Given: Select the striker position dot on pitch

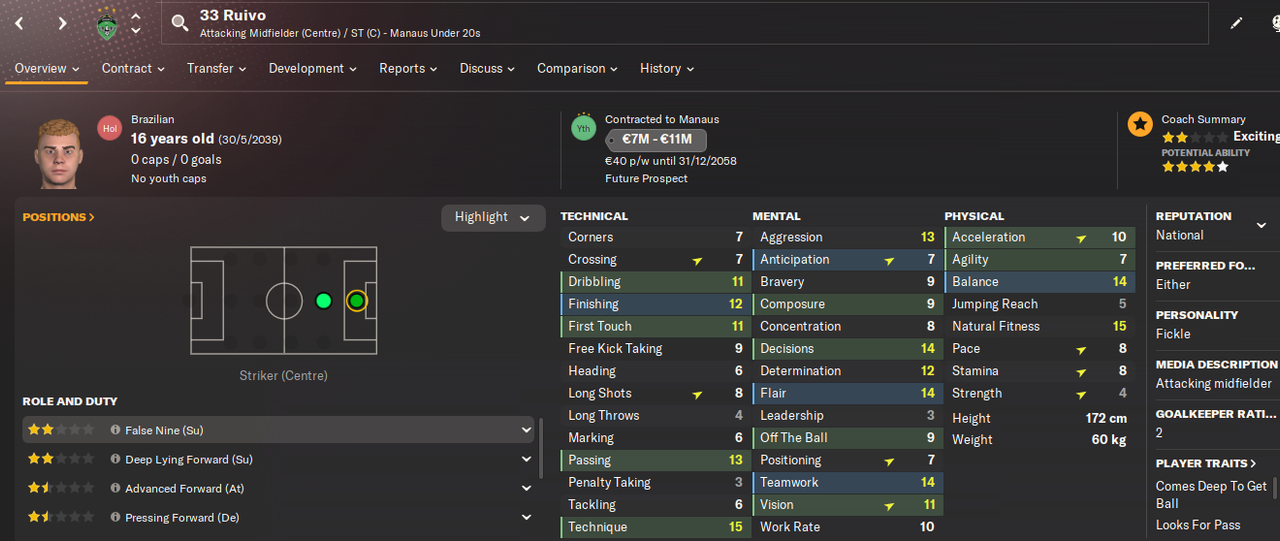Looking at the screenshot, I should coord(356,300).
